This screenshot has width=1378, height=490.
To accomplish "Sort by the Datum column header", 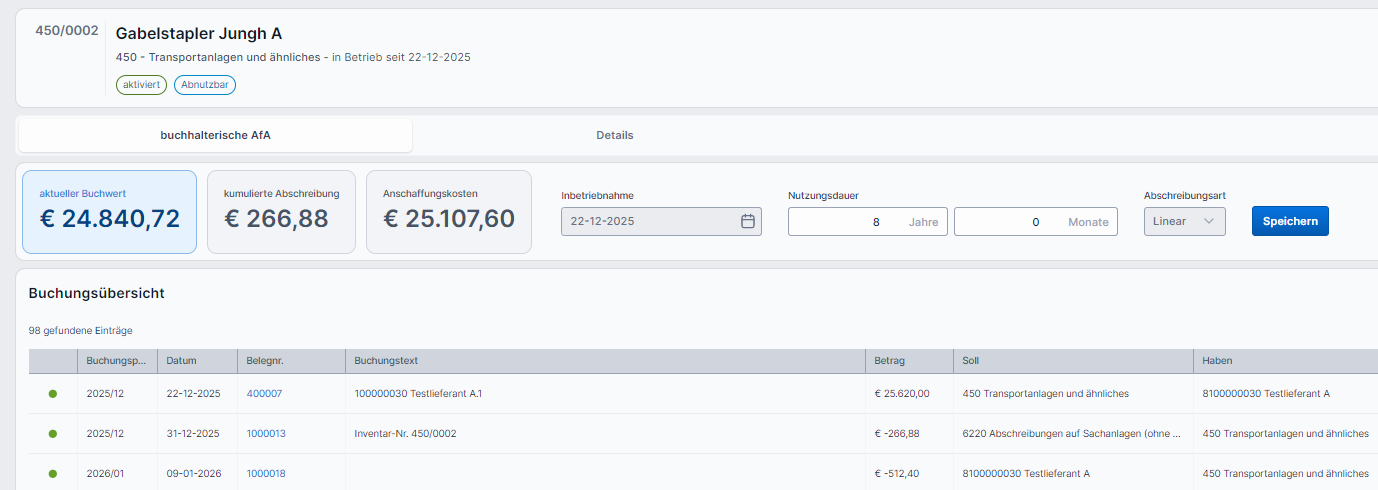I will [182, 361].
